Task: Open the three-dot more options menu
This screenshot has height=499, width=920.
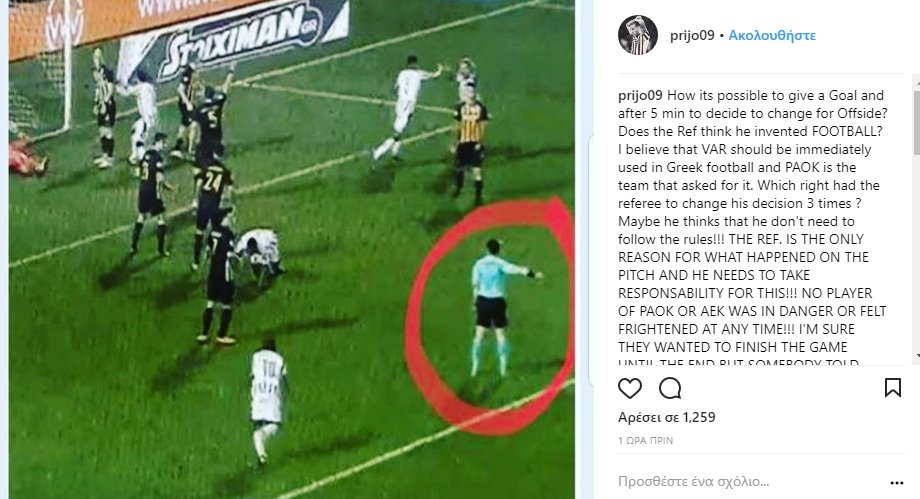Action: pos(897,483)
